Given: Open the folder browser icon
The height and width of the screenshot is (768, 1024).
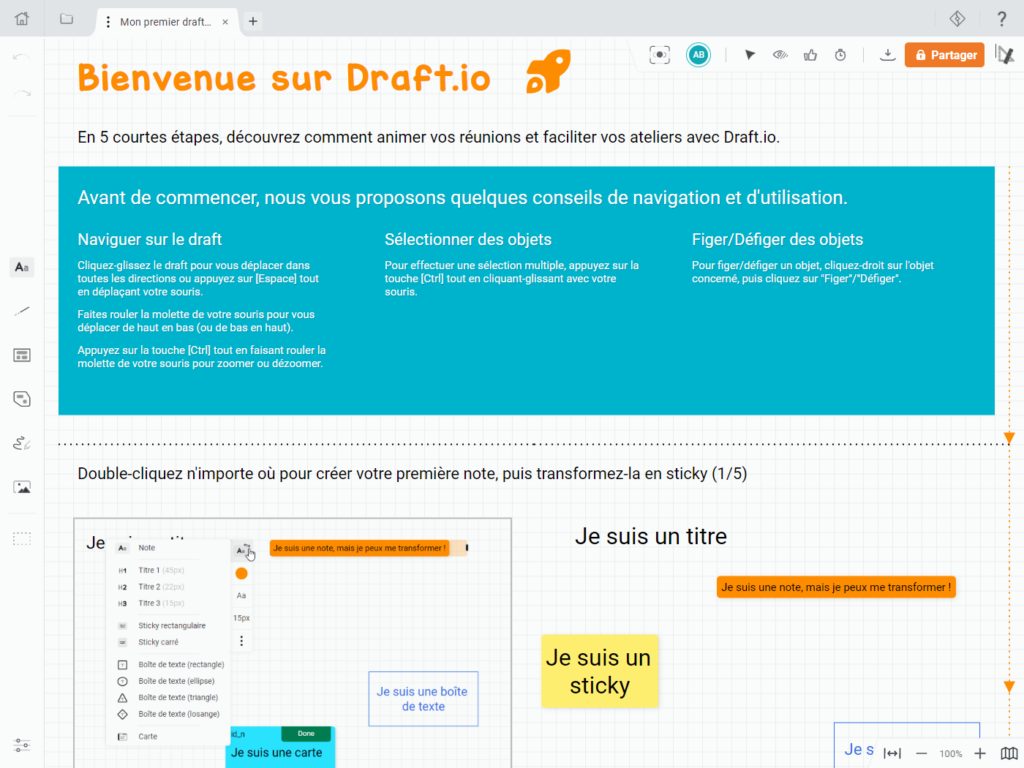Looking at the screenshot, I should (66, 18).
